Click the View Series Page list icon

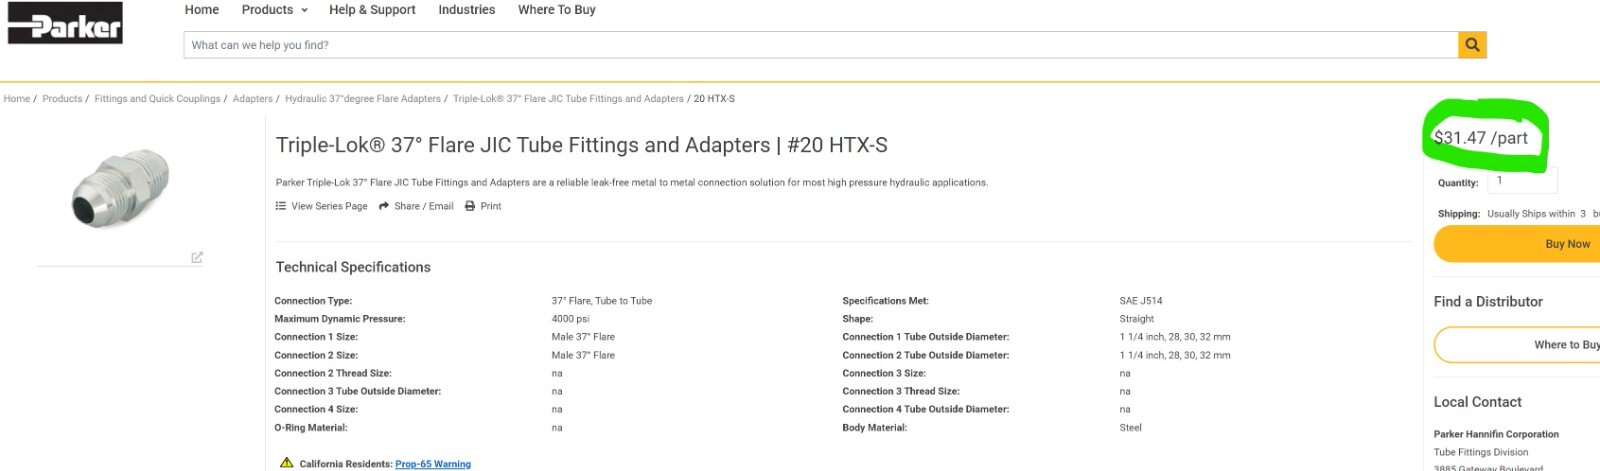click(281, 206)
